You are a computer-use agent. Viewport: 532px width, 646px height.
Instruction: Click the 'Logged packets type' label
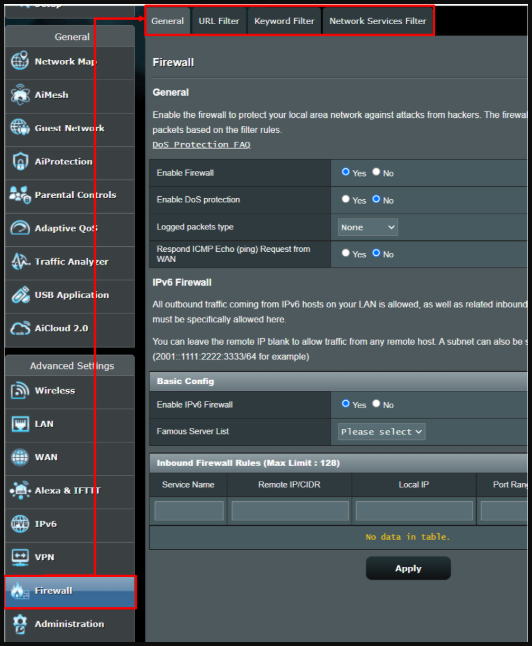[x=195, y=227]
